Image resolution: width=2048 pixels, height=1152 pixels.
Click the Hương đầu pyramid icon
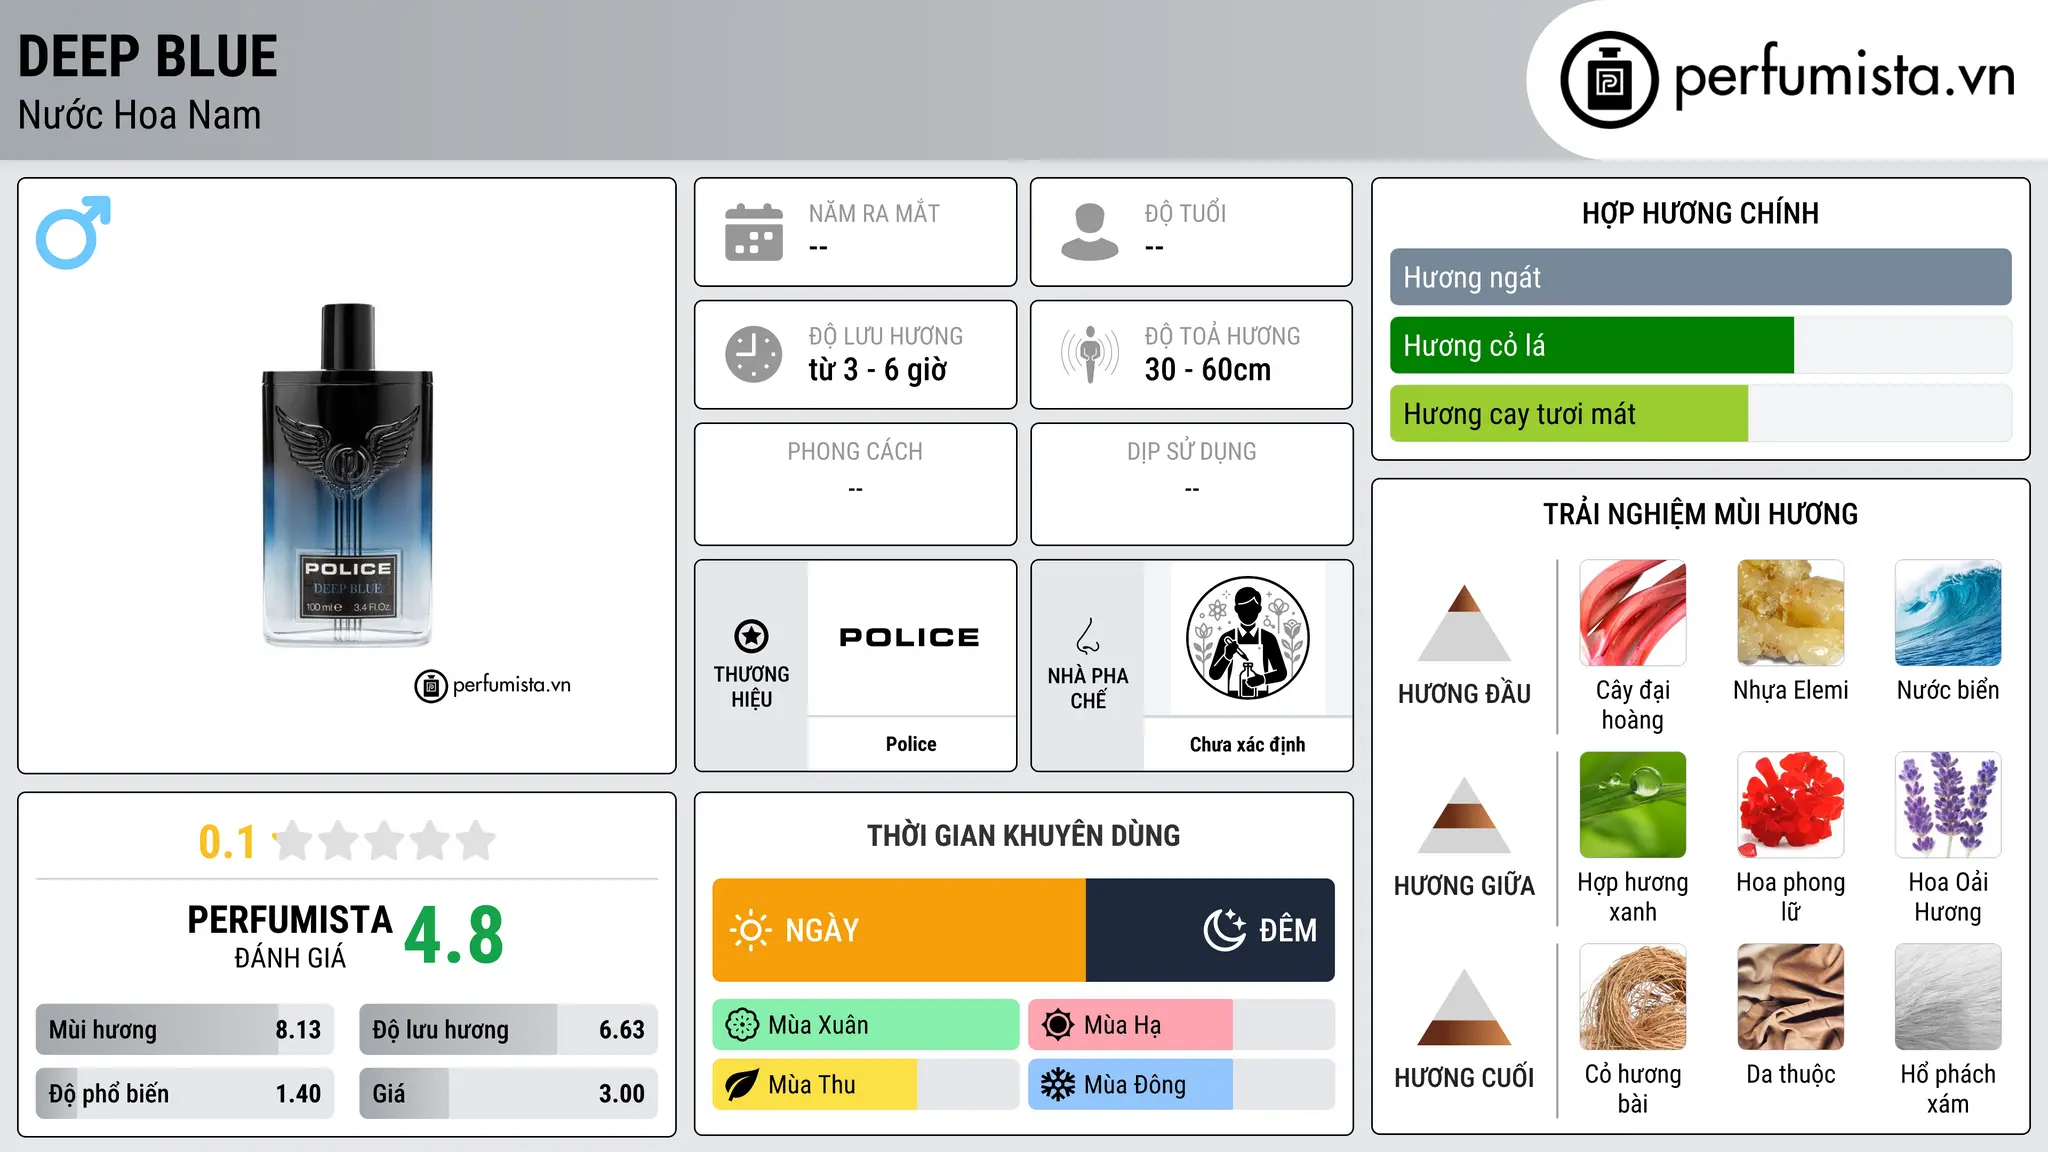[x=1464, y=623]
